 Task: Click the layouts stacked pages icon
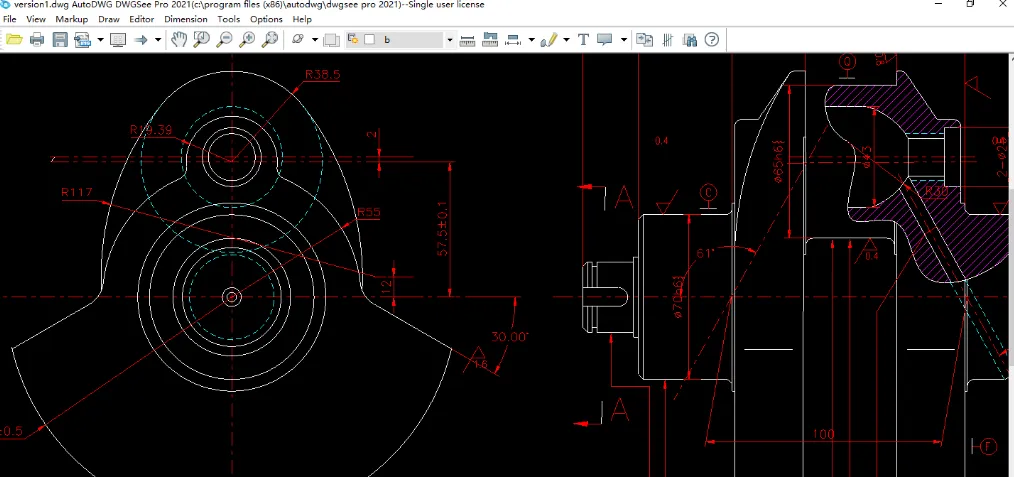331,40
